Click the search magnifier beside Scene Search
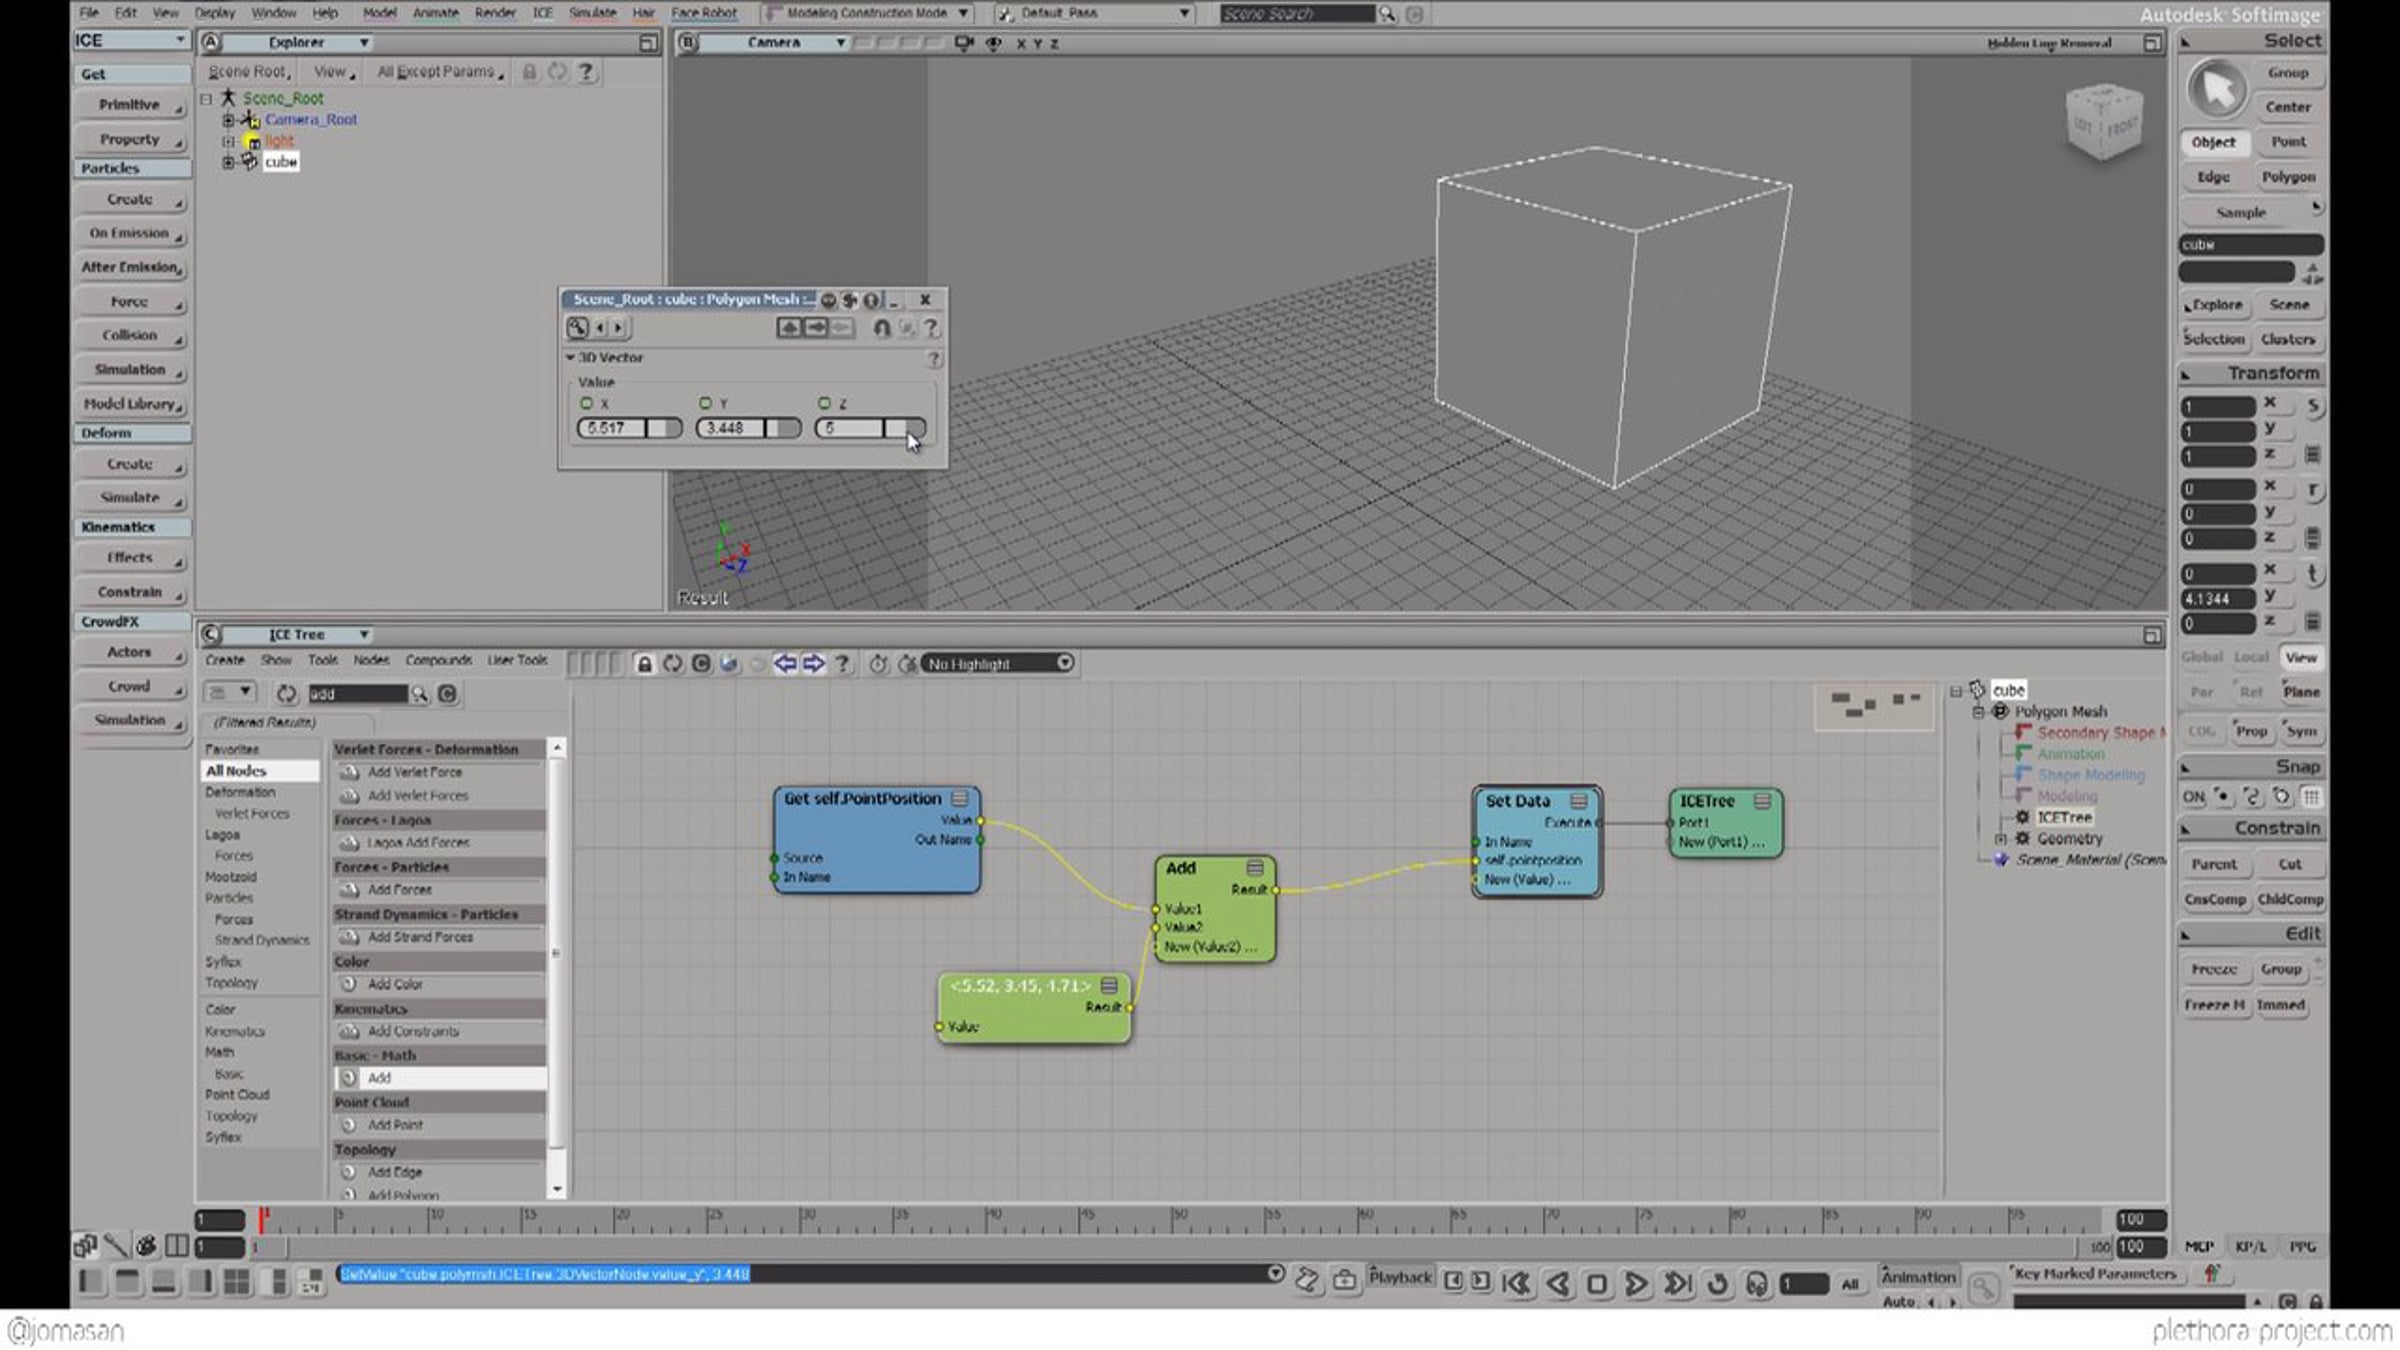Screen dimensions: 2400x1350 [x=1387, y=14]
